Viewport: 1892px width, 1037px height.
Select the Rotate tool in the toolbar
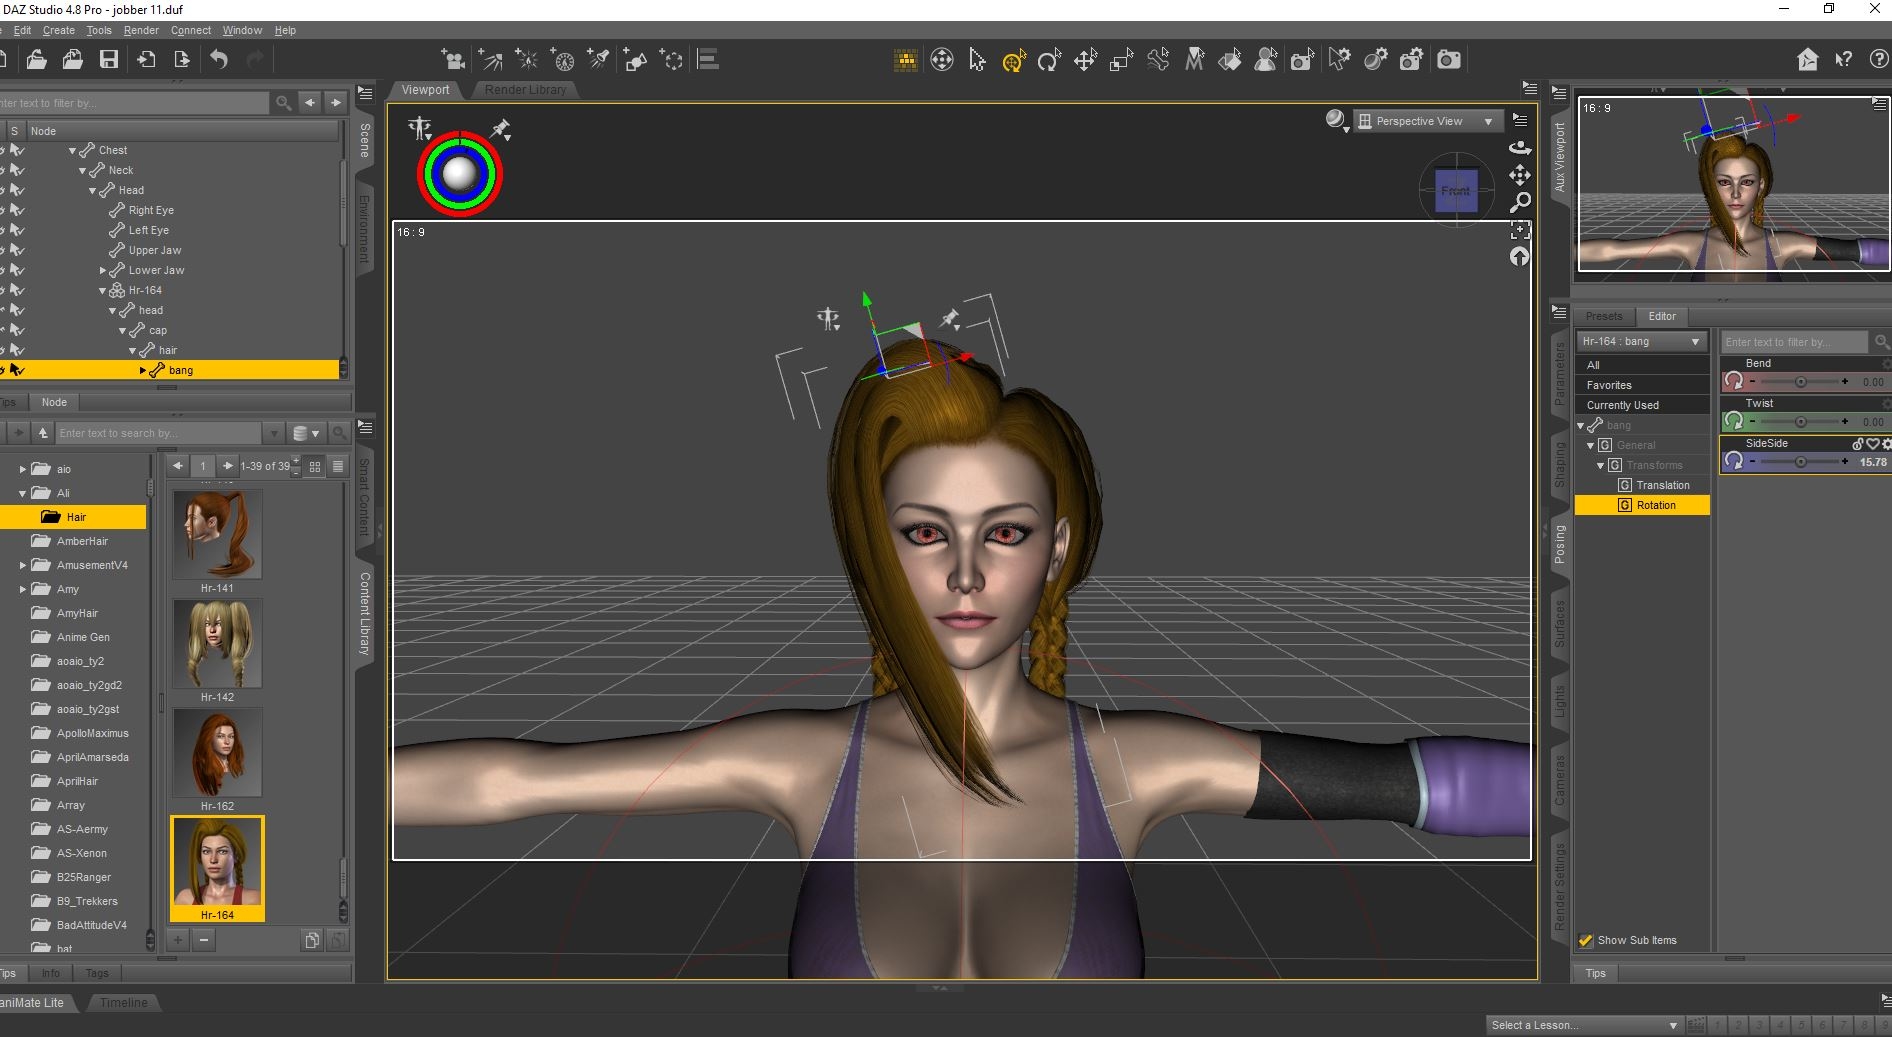(x=1048, y=61)
